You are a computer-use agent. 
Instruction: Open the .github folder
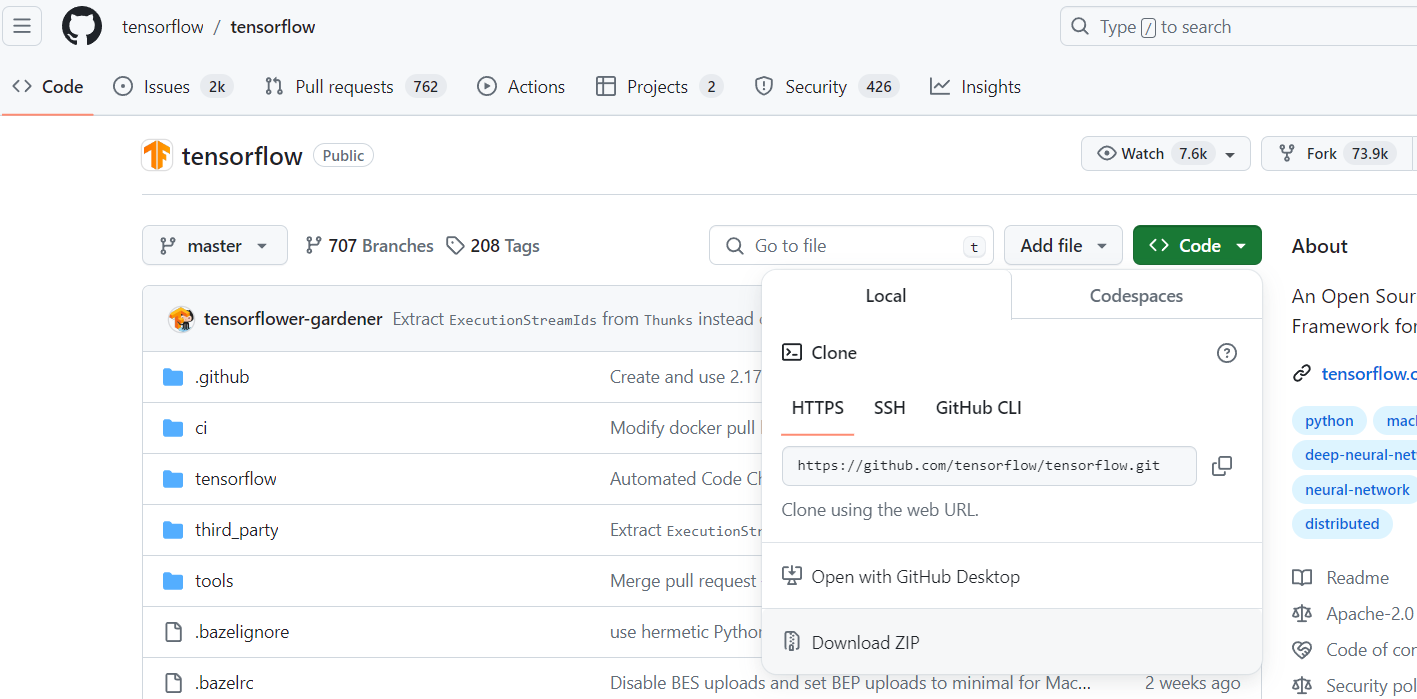222,377
